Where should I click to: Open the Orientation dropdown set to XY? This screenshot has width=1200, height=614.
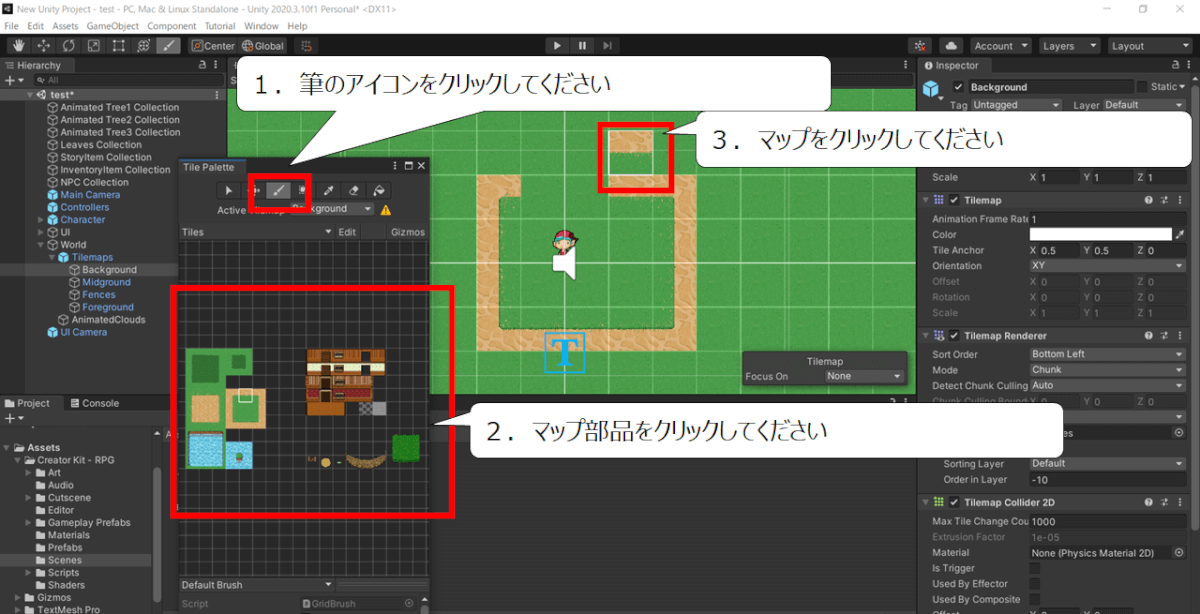tap(1107, 266)
